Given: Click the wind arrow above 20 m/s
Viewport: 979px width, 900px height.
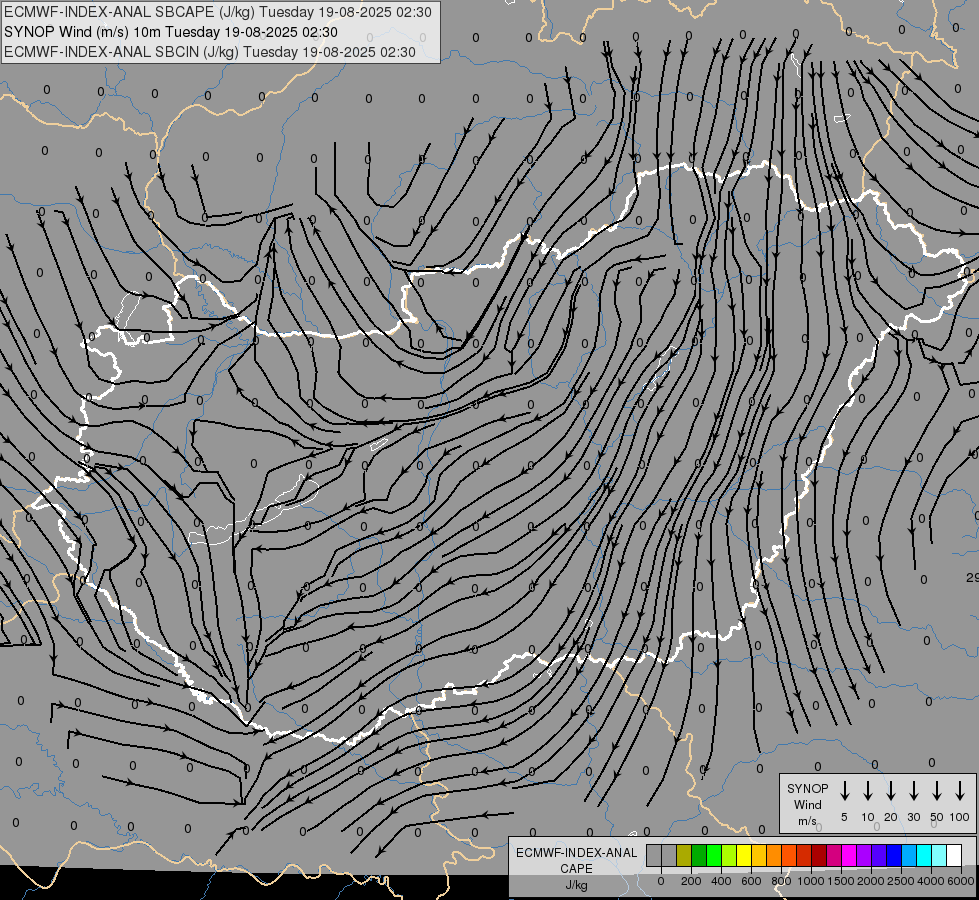Looking at the screenshot, I should coord(891,791).
